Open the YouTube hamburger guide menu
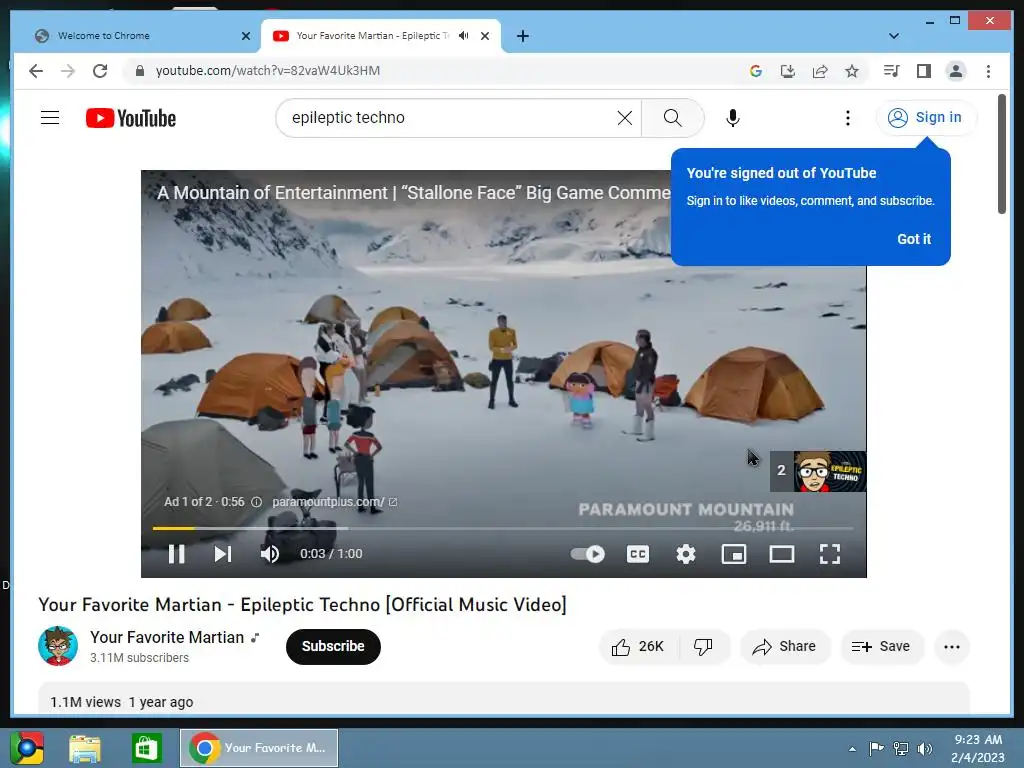The width and height of the screenshot is (1024, 768). pyautogui.click(x=50, y=118)
